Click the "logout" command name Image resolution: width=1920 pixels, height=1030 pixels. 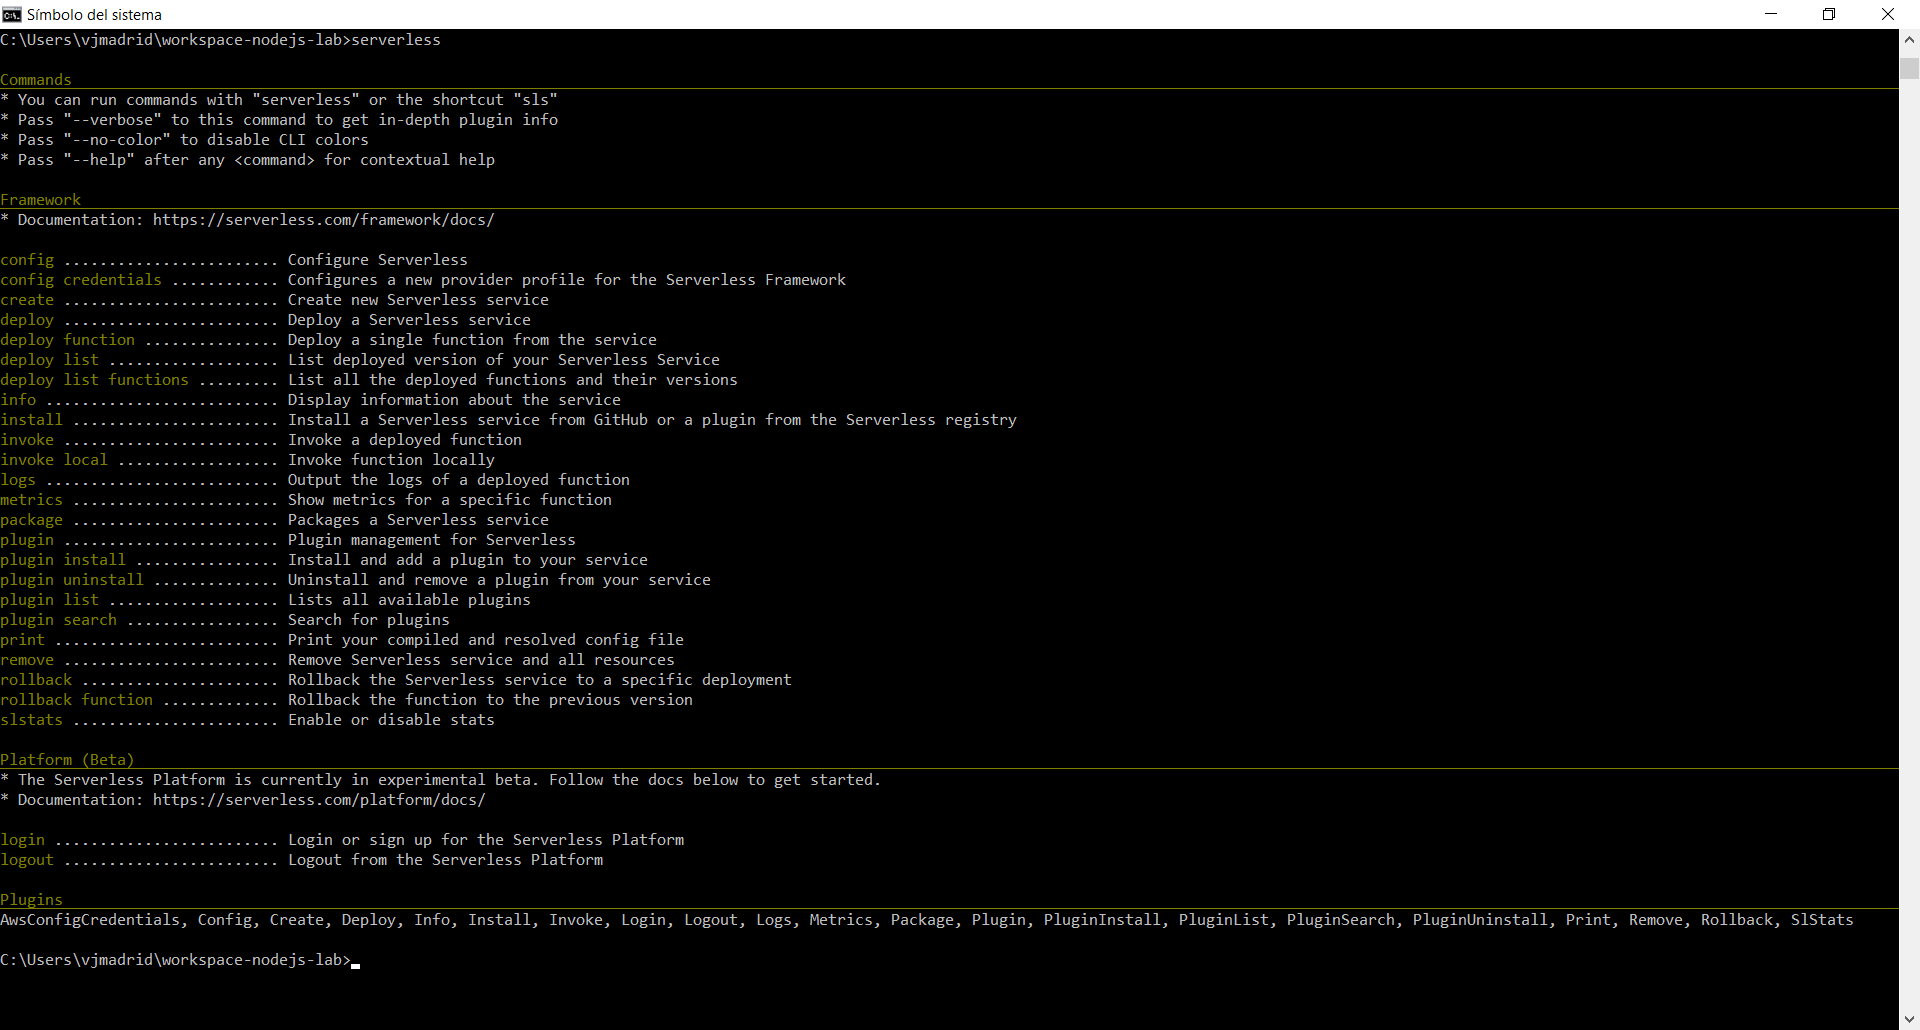click(x=27, y=860)
